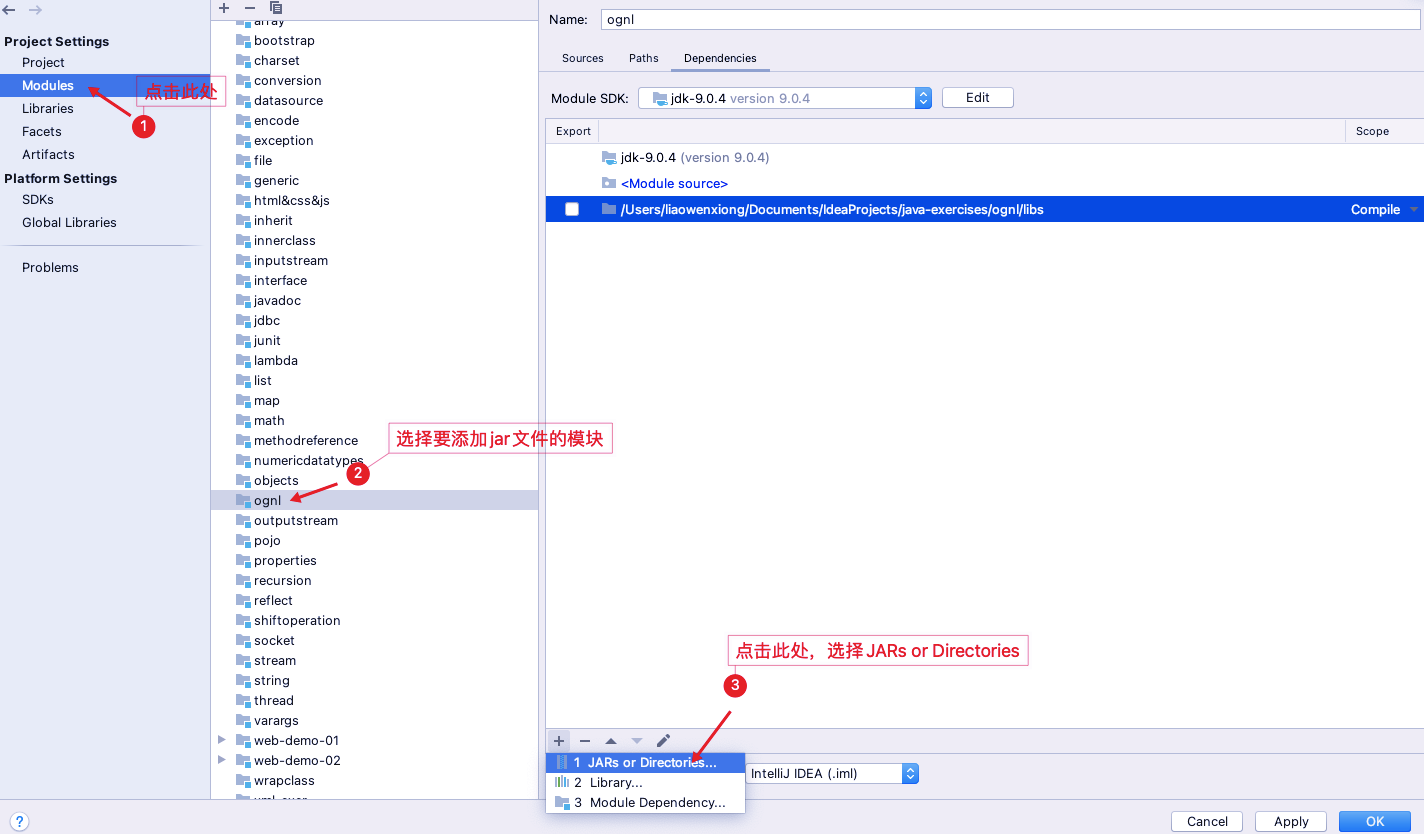The image size is (1424, 834).
Task: Click the lambda module folder icon
Action: click(x=243, y=361)
